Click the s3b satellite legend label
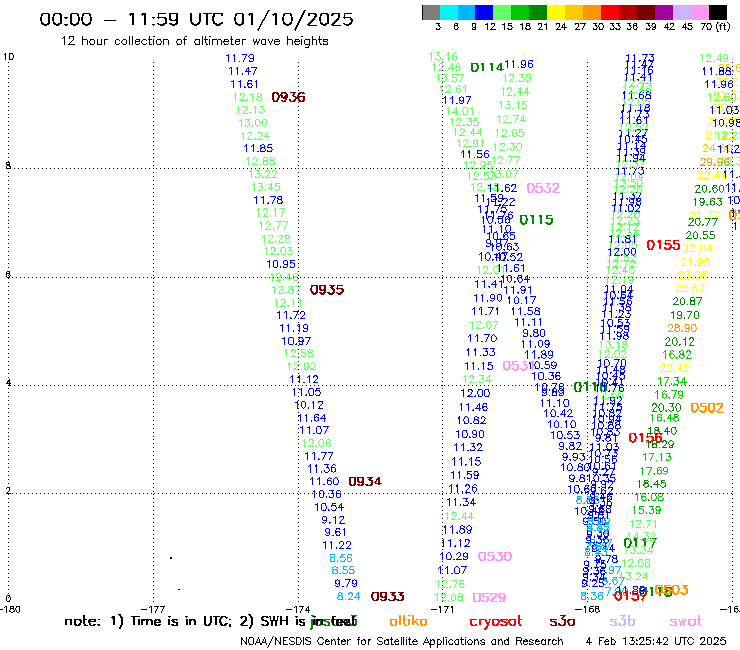Image resolution: width=740 pixels, height=650 pixels. [622, 621]
